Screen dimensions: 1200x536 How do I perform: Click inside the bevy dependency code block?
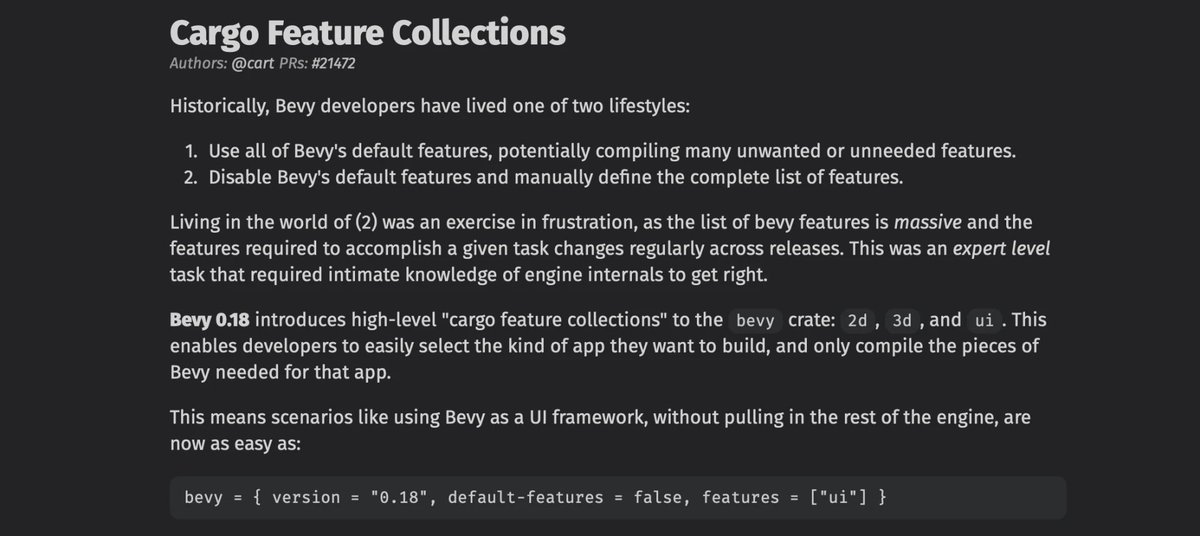click(618, 497)
